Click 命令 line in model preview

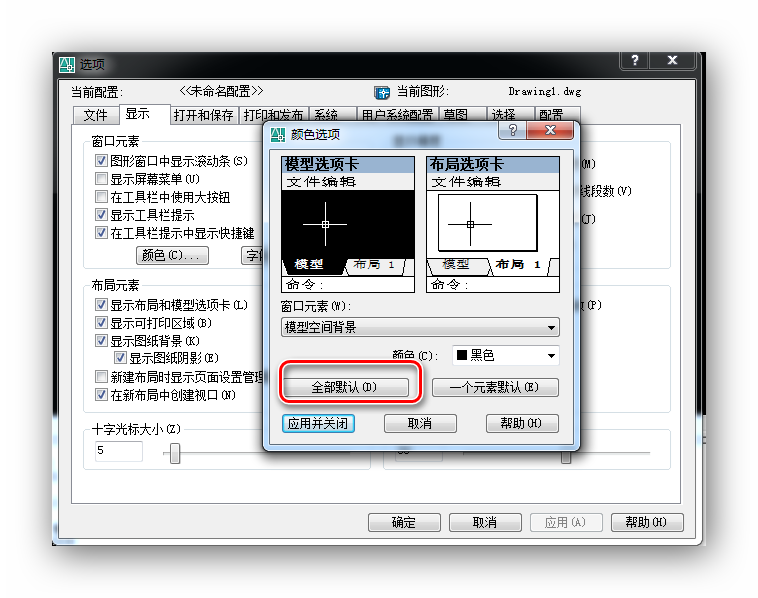click(348, 284)
